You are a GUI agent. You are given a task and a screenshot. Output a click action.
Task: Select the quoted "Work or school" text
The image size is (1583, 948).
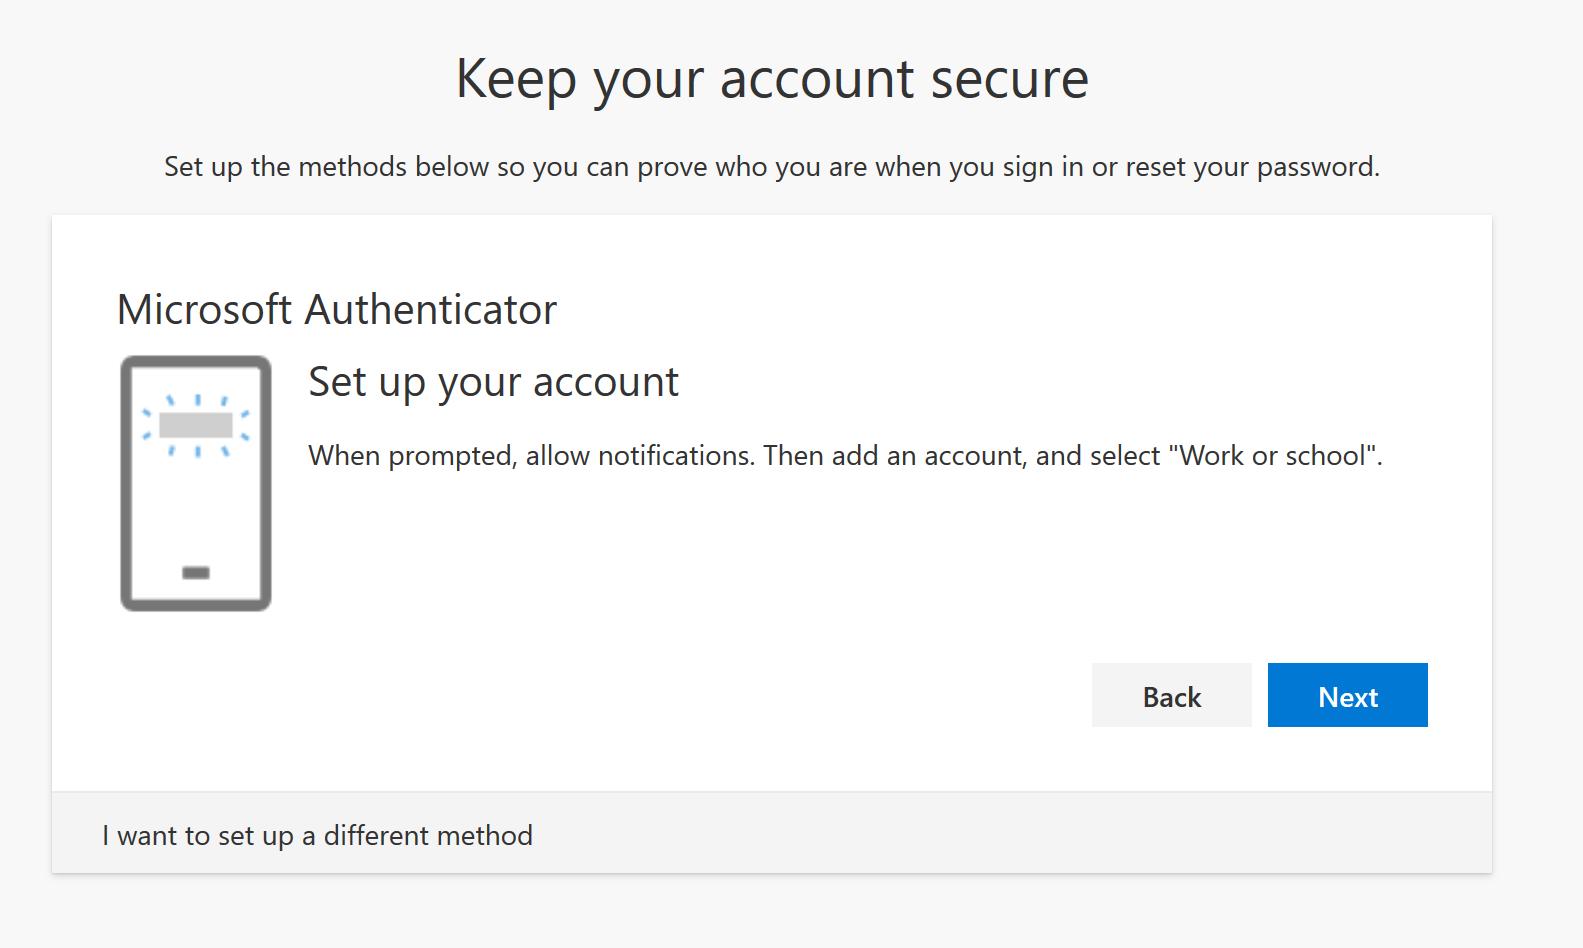pyautogui.click(x=1272, y=456)
